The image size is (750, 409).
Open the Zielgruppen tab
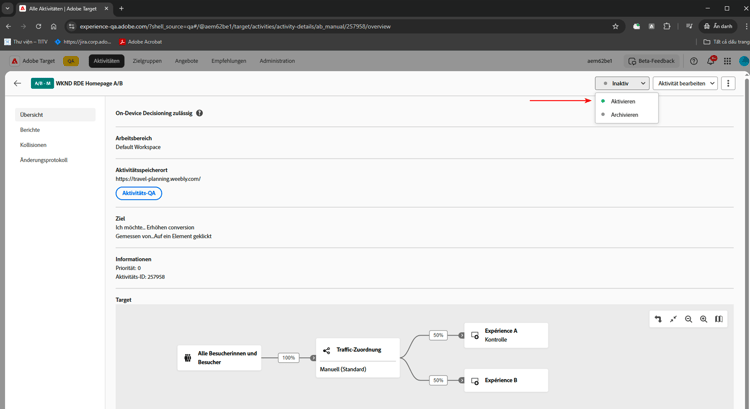click(147, 61)
